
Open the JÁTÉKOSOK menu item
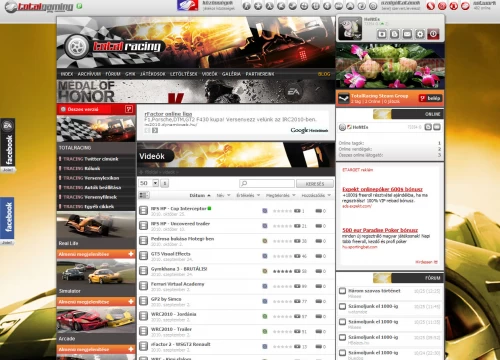pos(153,74)
